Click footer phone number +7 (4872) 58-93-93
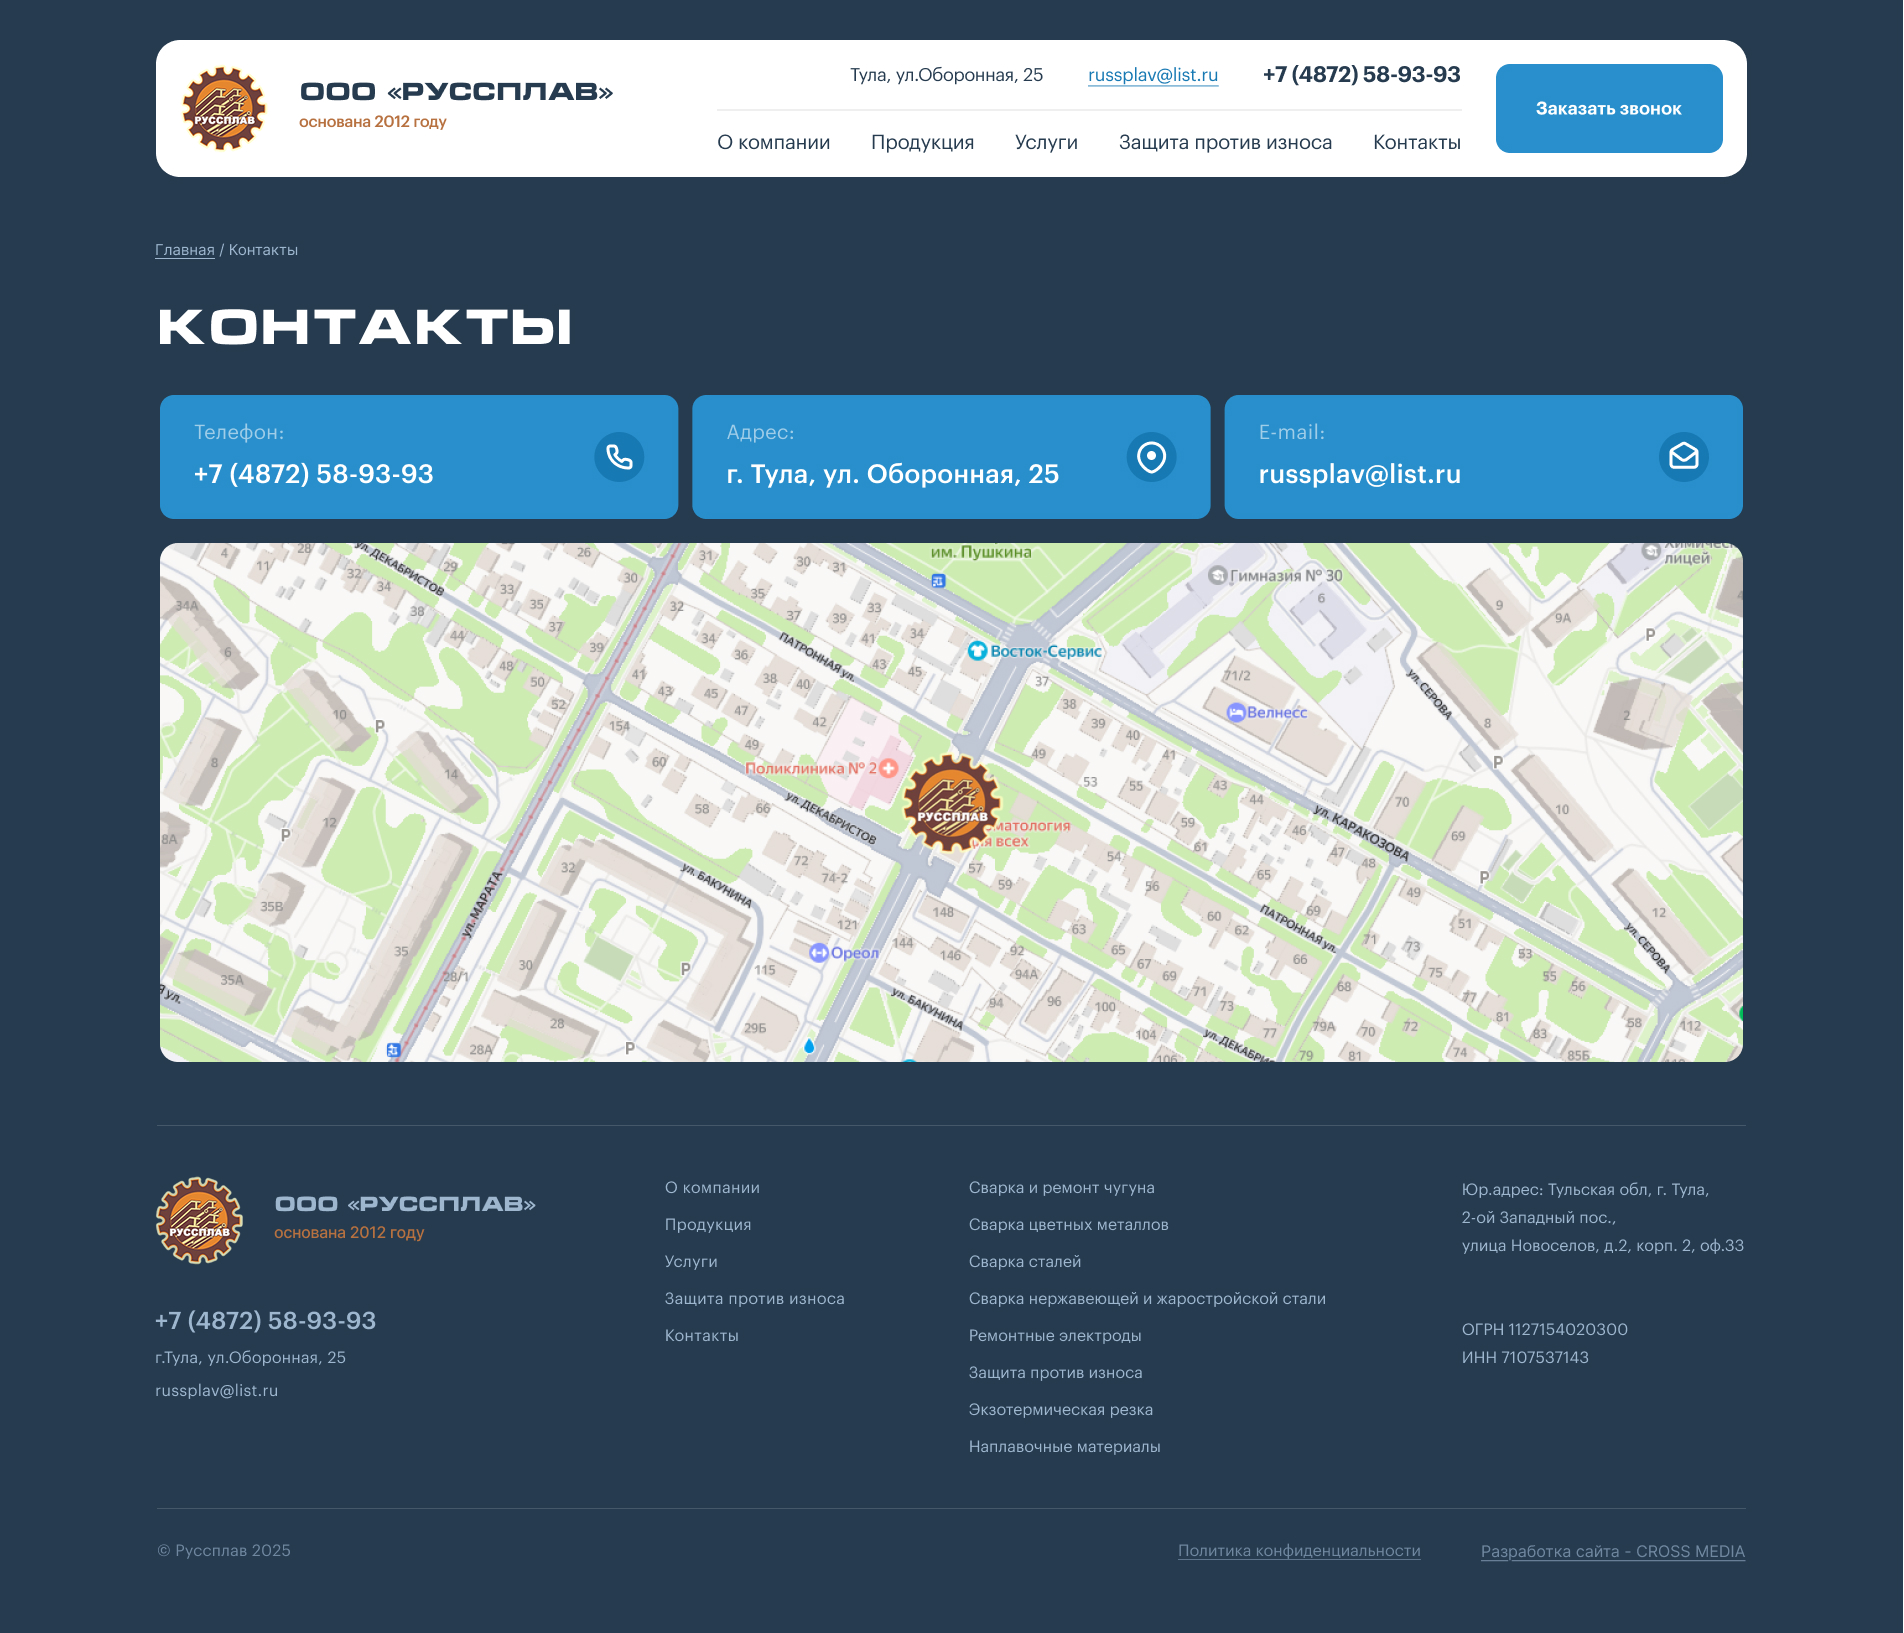The width and height of the screenshot is (1904, 1633). point(266,1321)
